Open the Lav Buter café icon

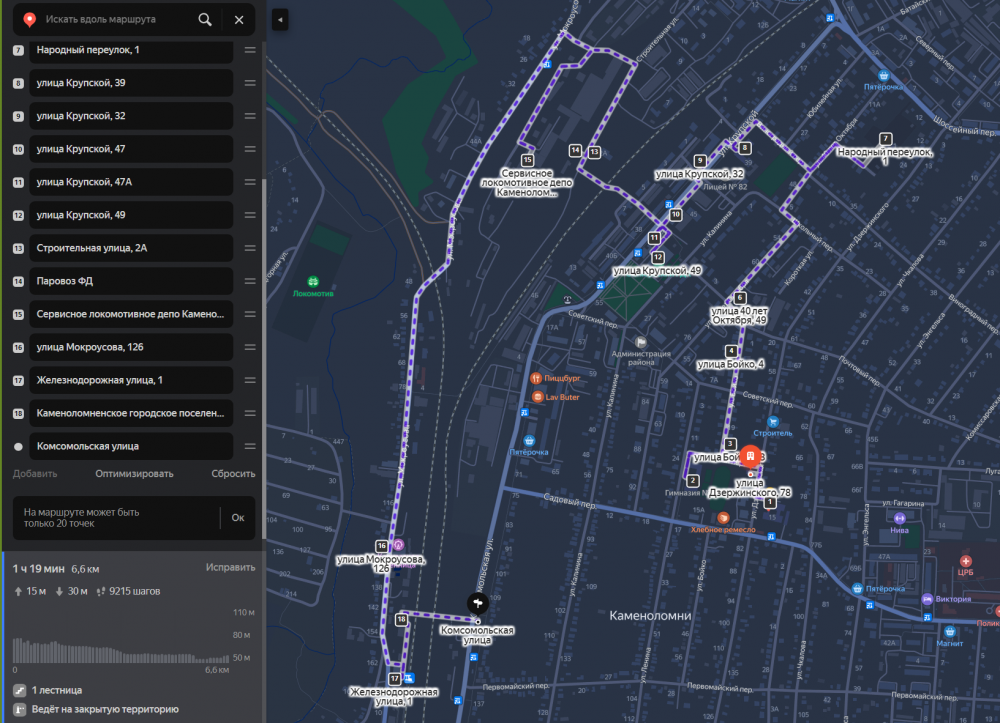coord(538,397)
